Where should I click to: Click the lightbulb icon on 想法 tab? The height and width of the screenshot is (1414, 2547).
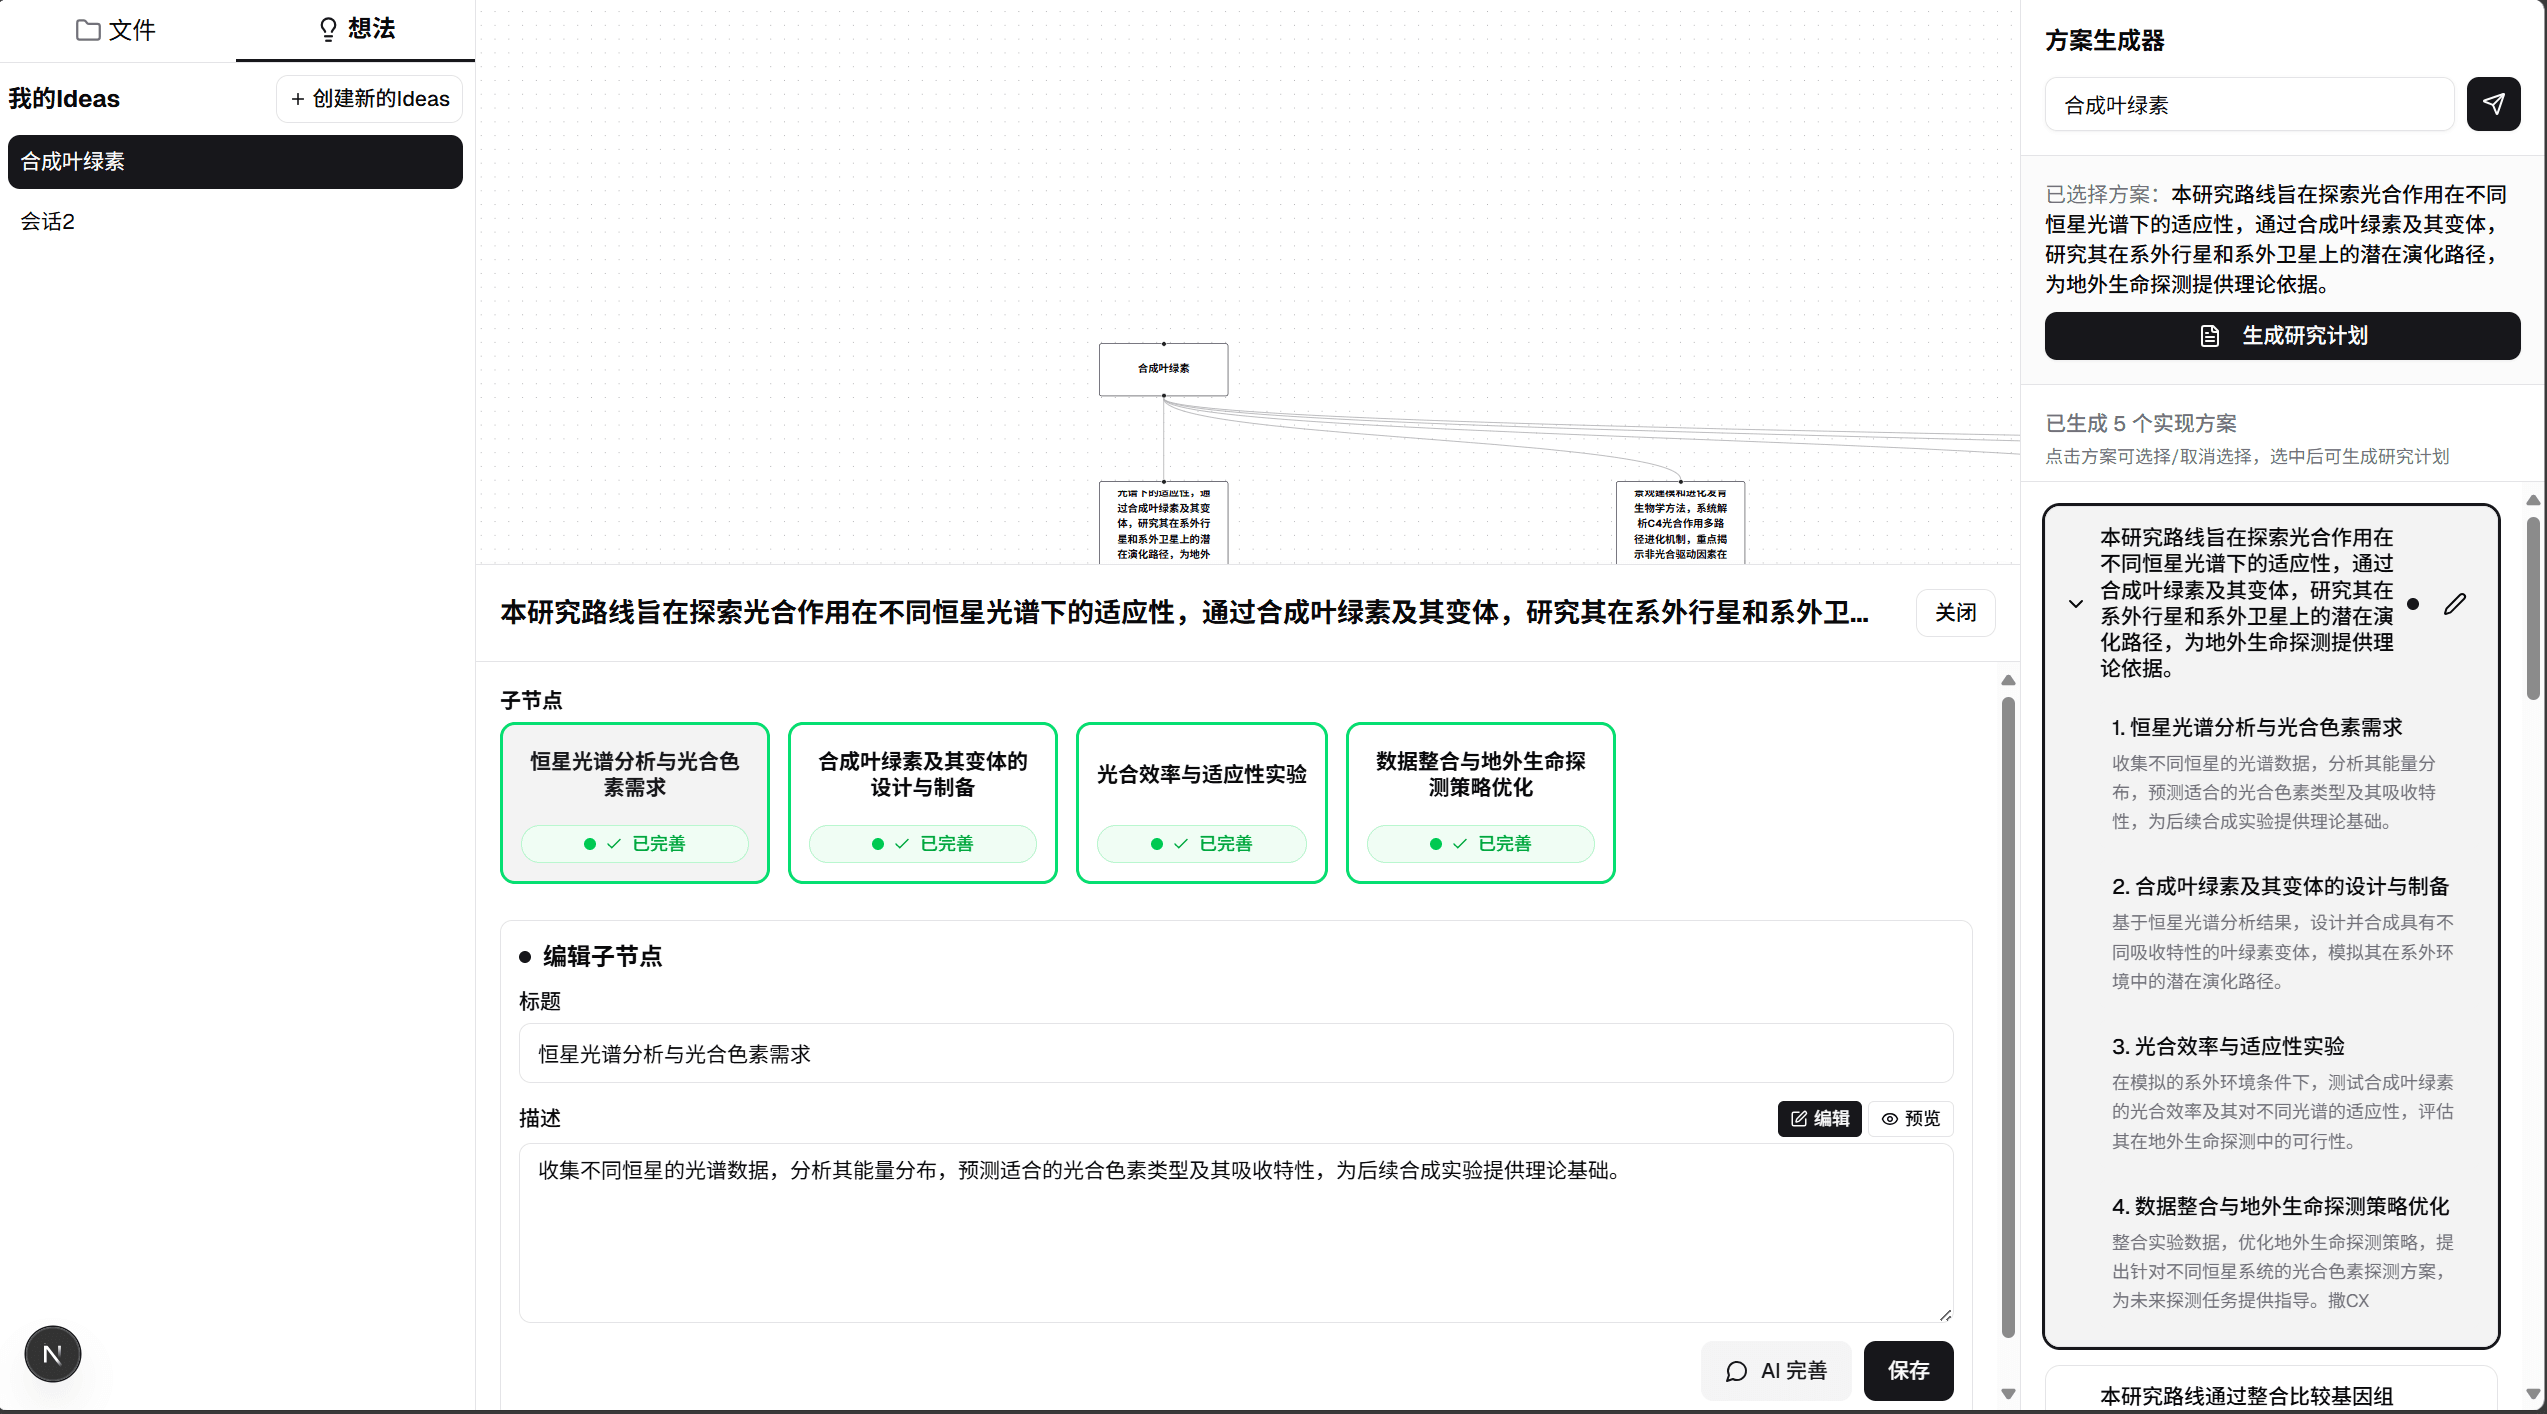pos(328,30)
